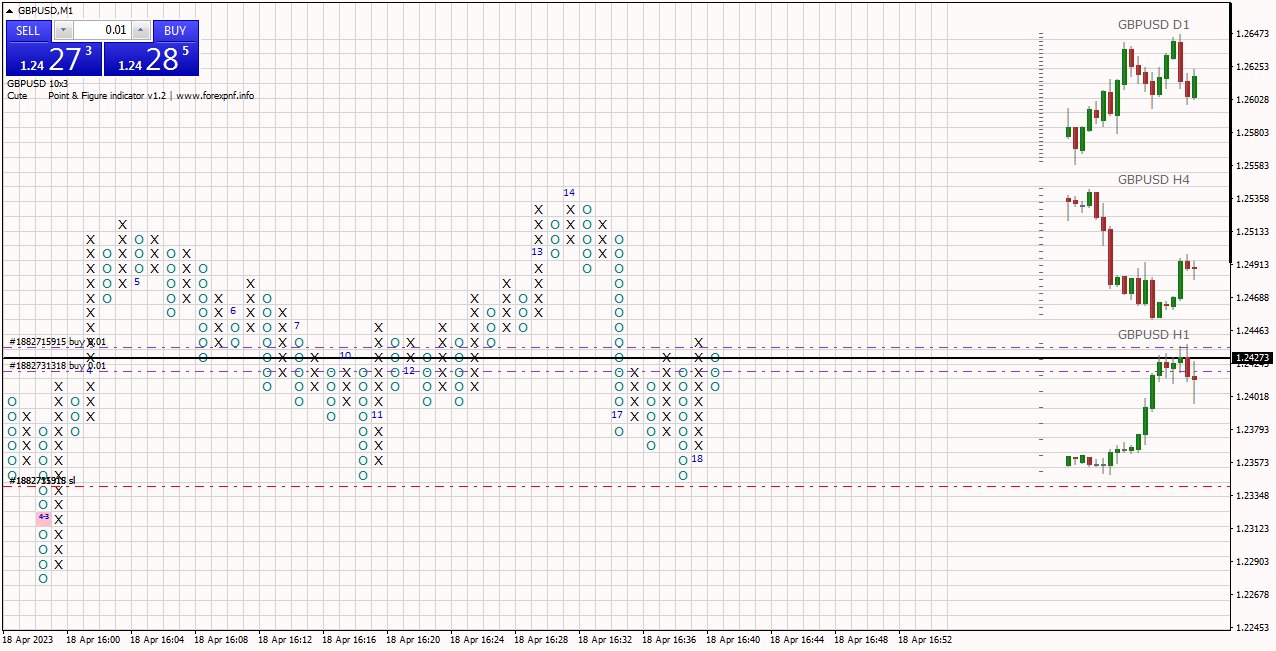This screenshot has height=651, width=1276.
Task: Click price scale value 1.23123
Action: 1253,529
